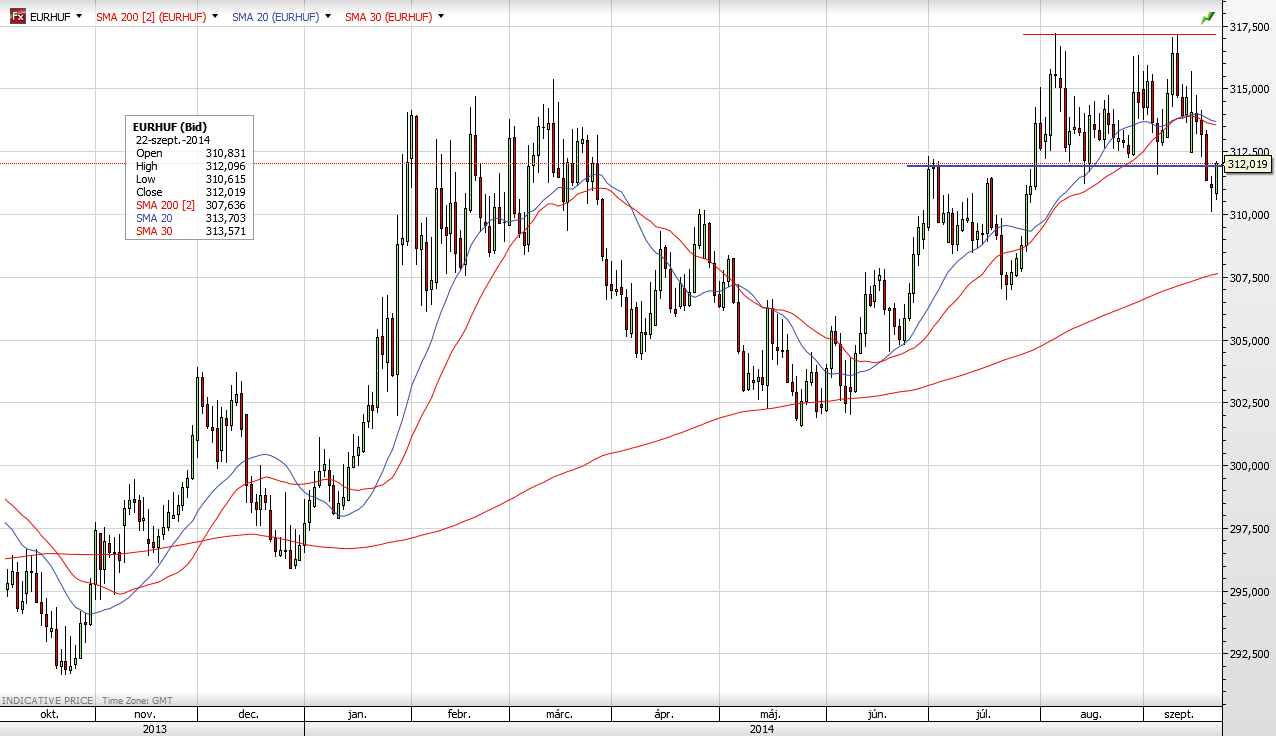The image size is (1276, 736).
Task: Click the okt. month label
Action: pos(49,714)
